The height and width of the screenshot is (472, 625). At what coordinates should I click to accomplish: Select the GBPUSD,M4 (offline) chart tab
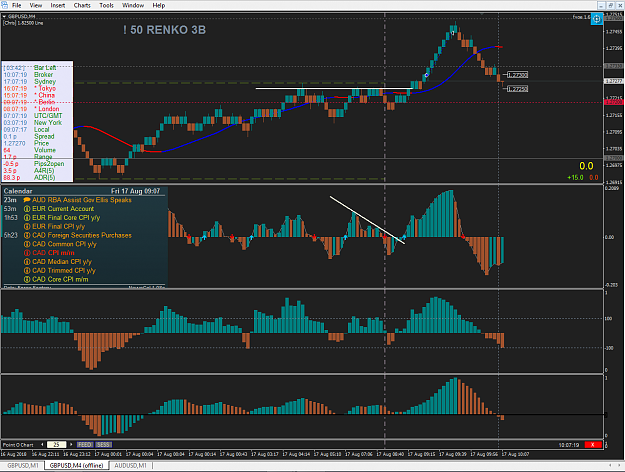pyautogui.click(x=76, y=465)
